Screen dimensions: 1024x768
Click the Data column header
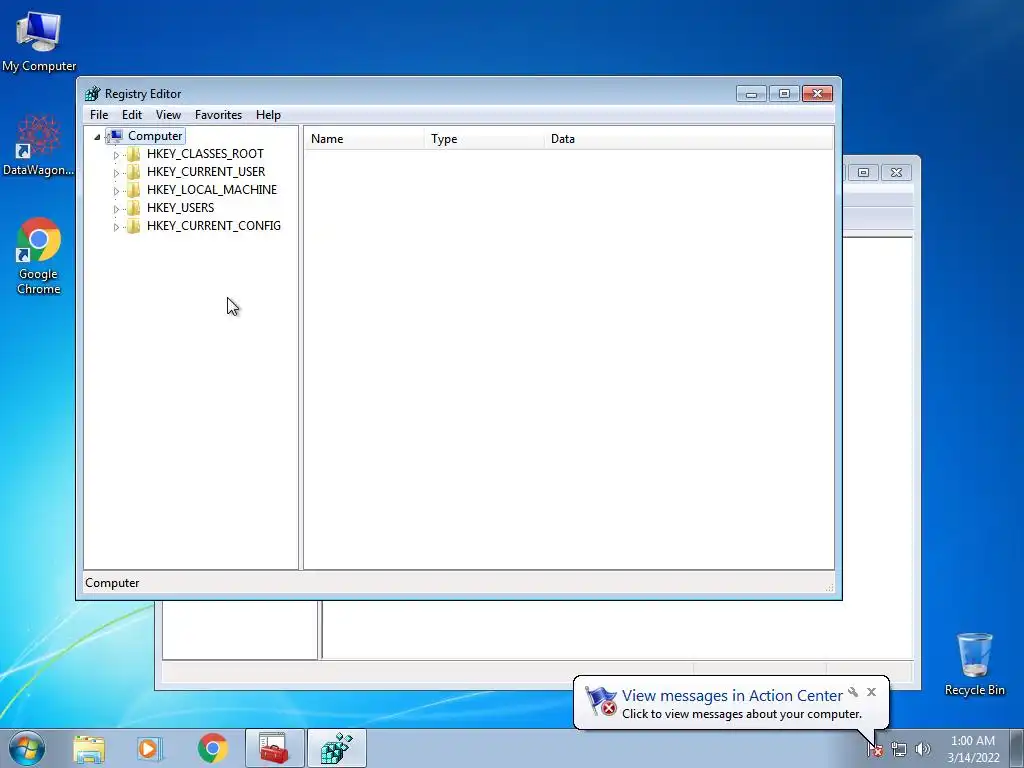(688, 138)
